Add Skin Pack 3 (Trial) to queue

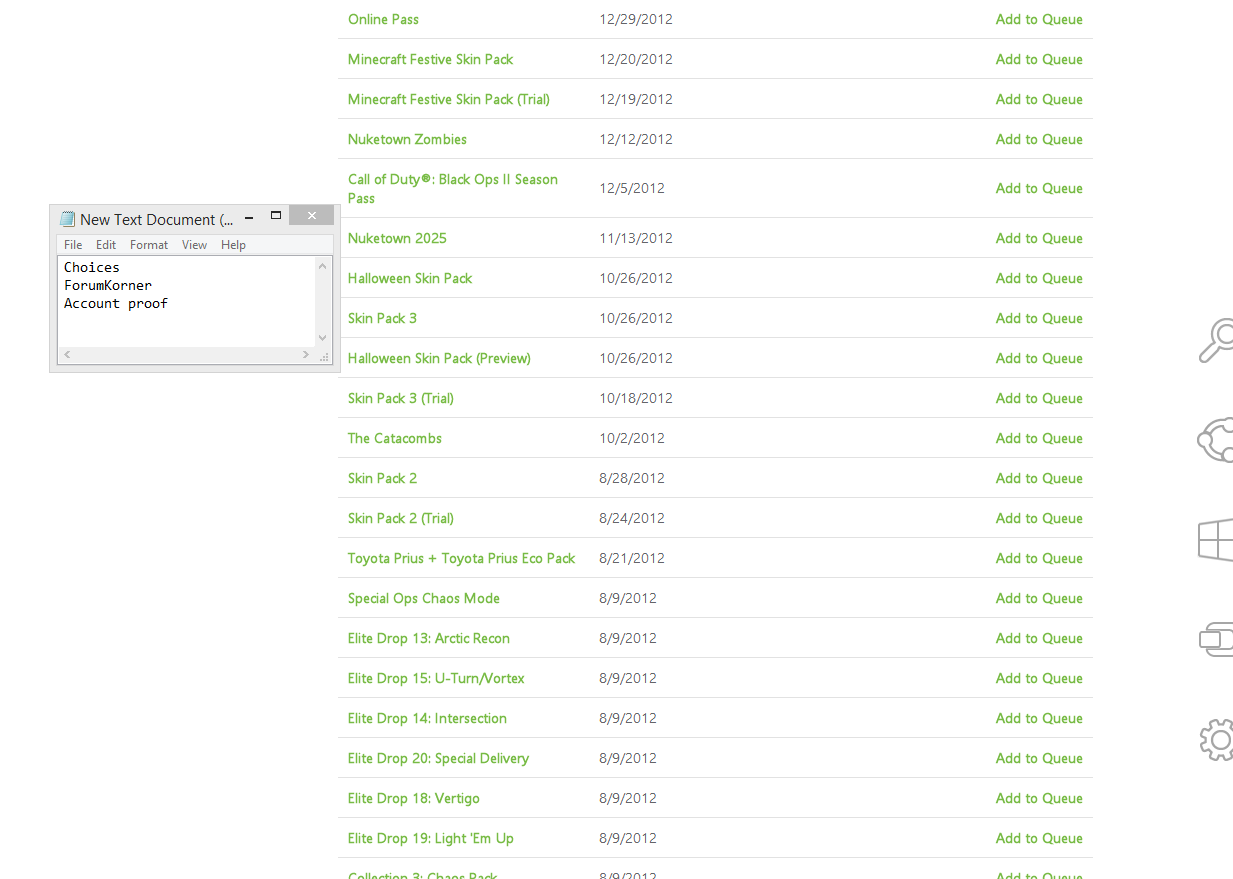[x=1039, y=398]
